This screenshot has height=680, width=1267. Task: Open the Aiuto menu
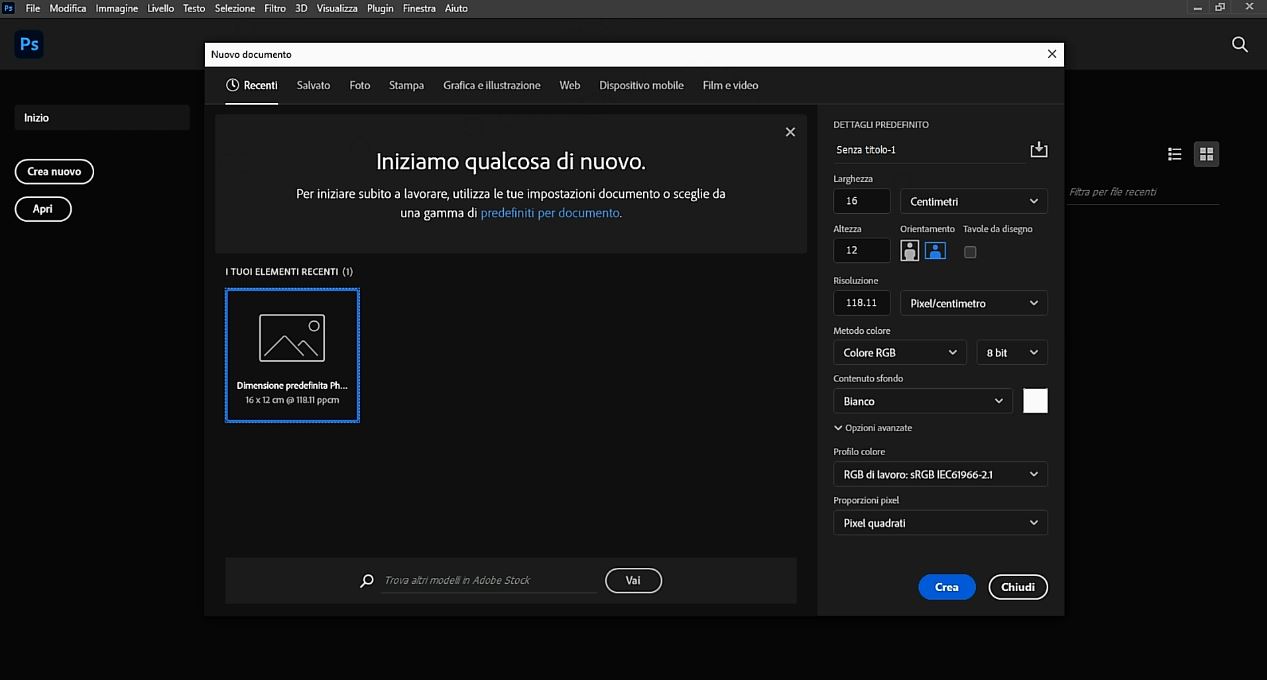(456, 8)
